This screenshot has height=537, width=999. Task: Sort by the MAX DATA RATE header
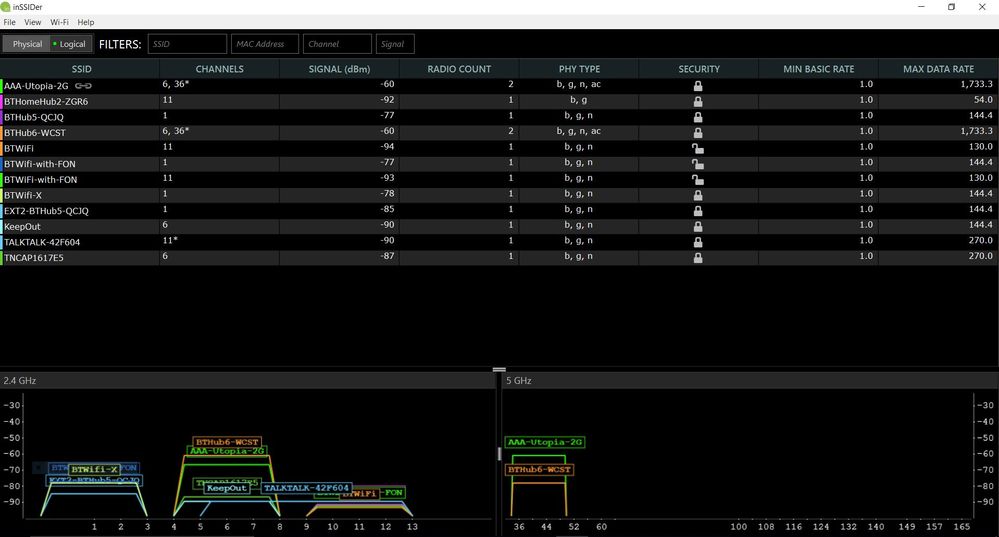click(938, 69)
